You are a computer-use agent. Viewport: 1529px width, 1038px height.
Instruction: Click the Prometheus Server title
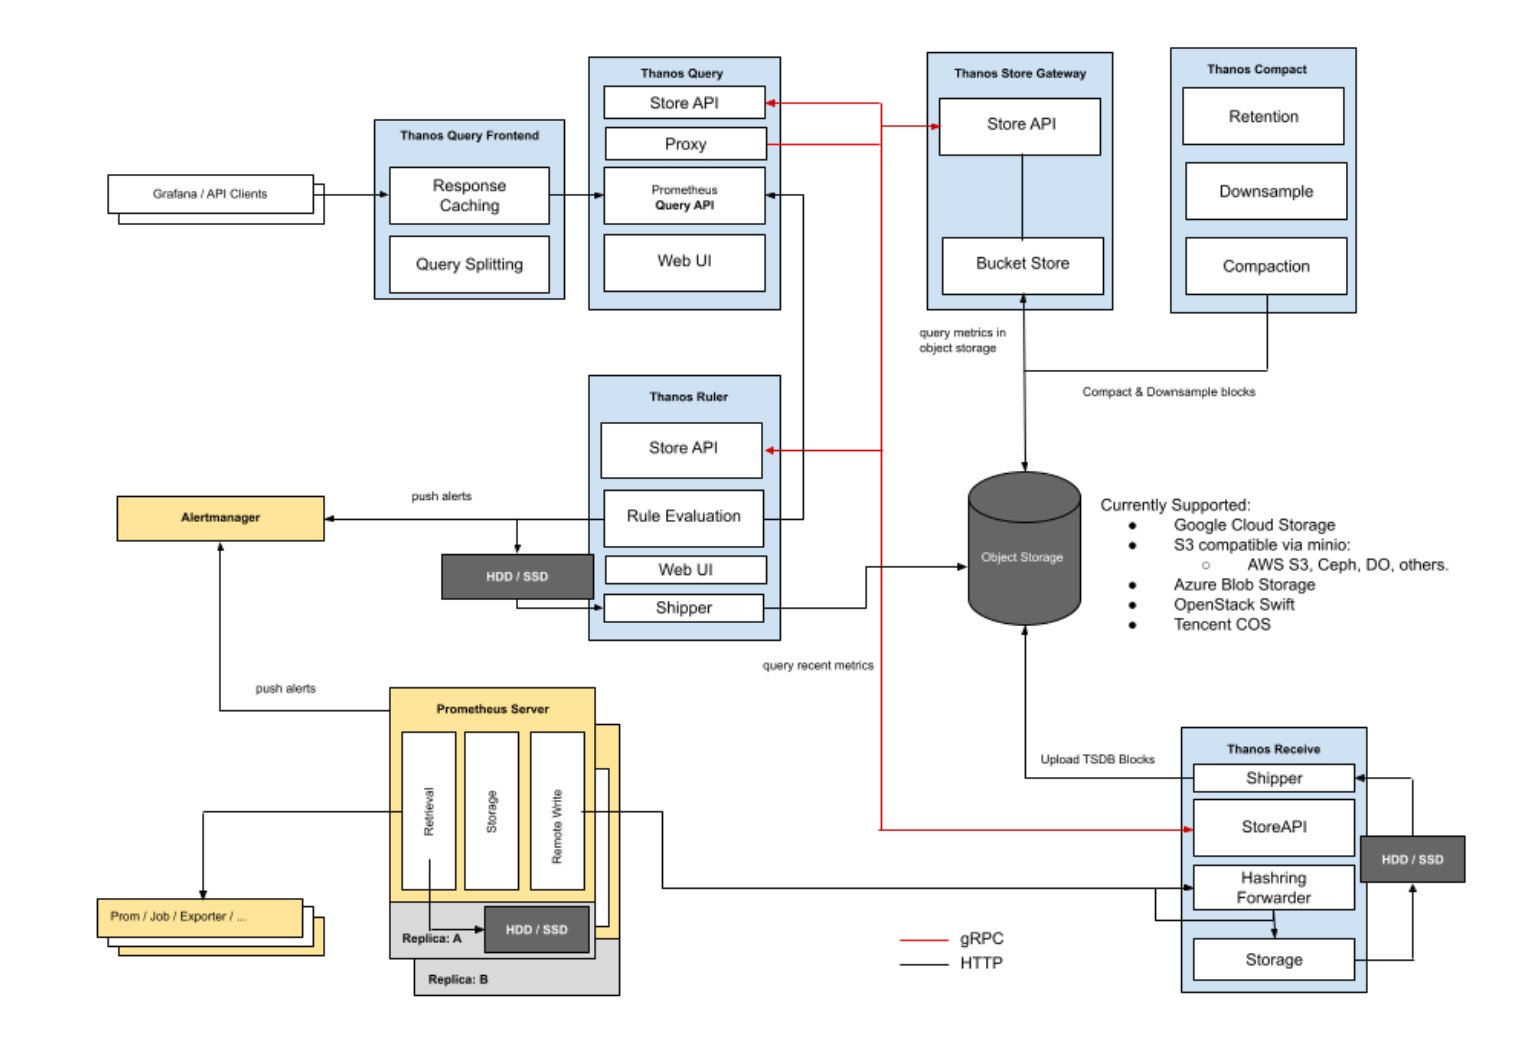tap(492, 709)
